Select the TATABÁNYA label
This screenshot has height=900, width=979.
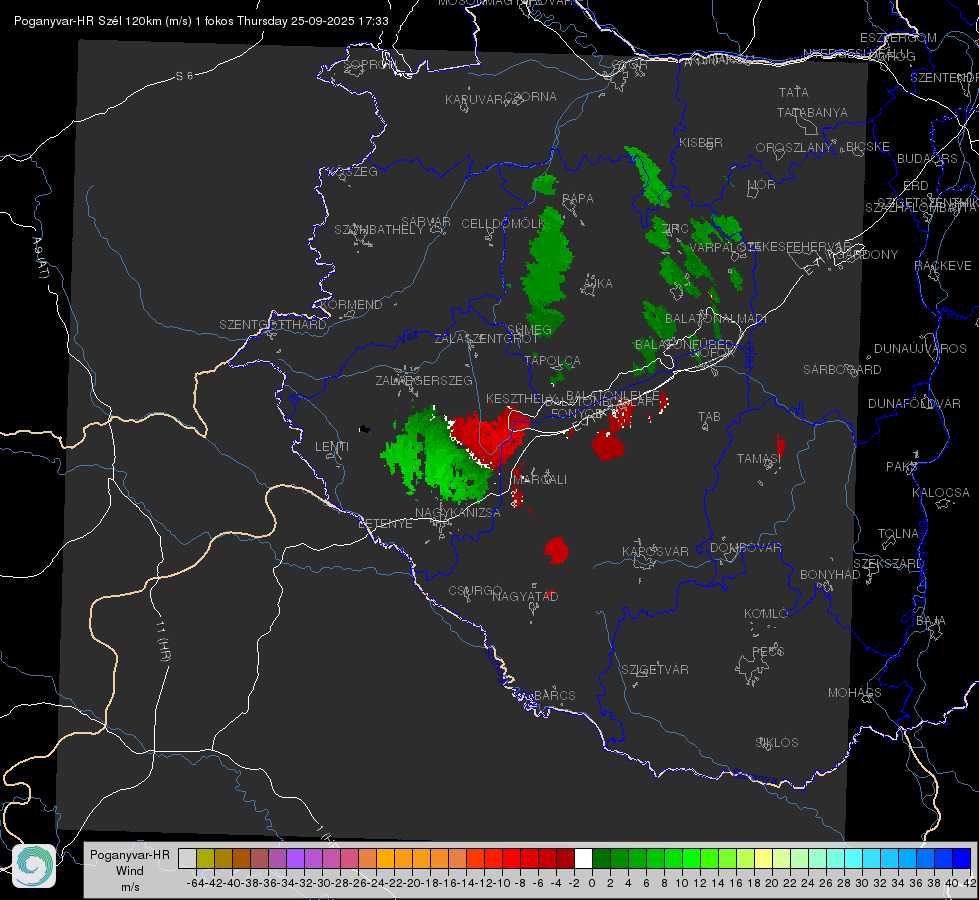(x=812, y=112)
